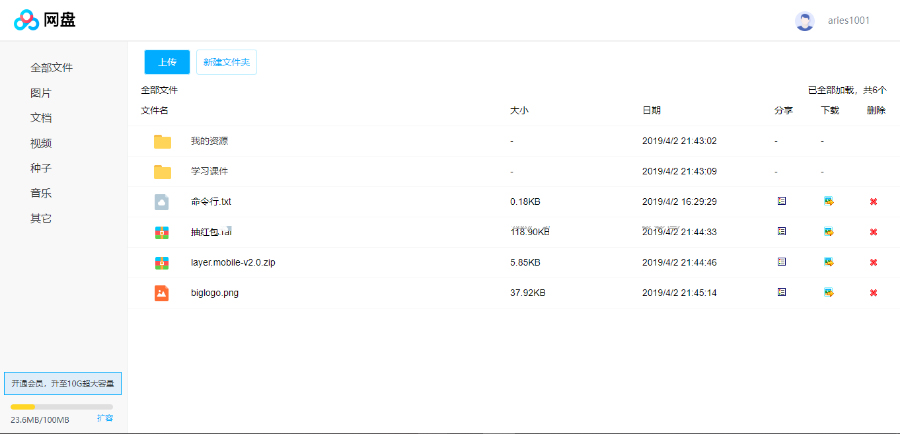Open the 我的资源 folder name

point(210,141)
